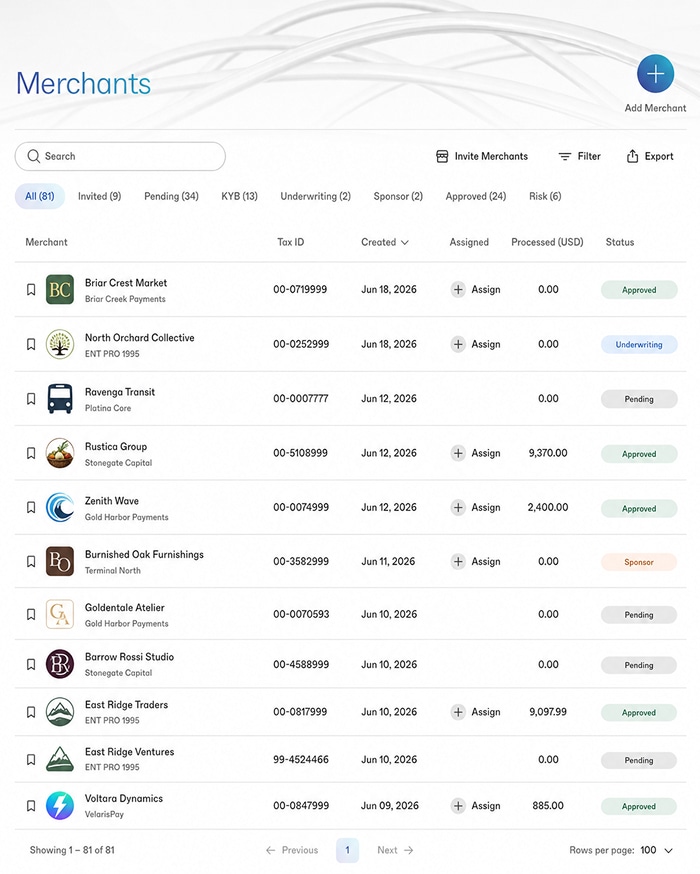Click the Invite Merchants storefront icon
Viewport: 700px width, 874px height.
(x=442, y=157)
